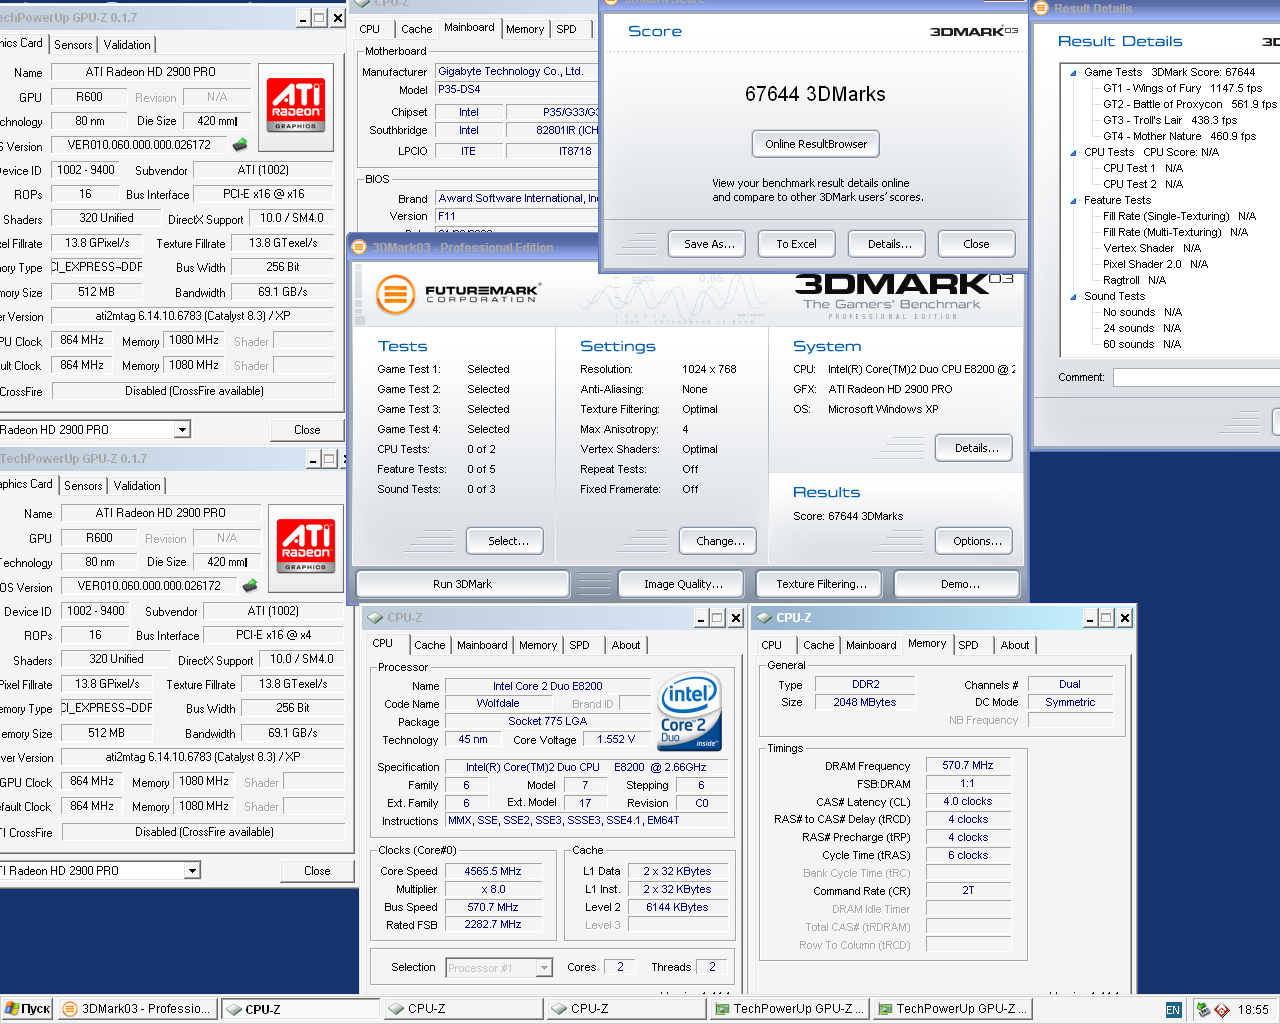Select the 24 sounds N/A row
1280x1024 pixels.
(x=1142, y=328)
